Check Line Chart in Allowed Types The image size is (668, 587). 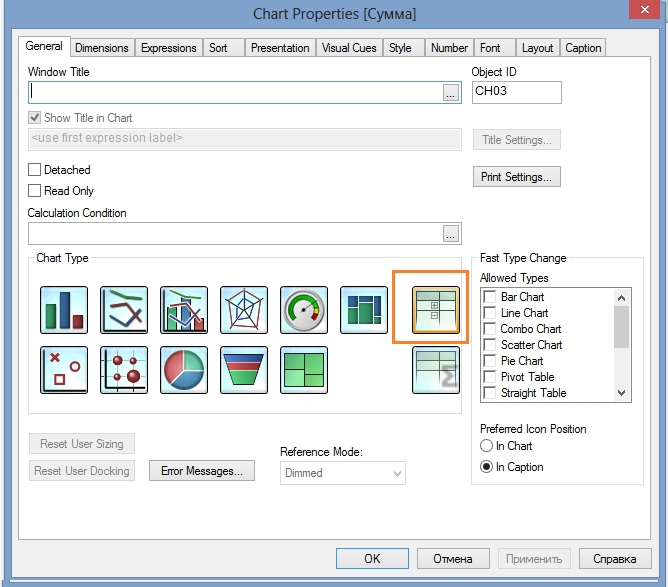point(490,313)
